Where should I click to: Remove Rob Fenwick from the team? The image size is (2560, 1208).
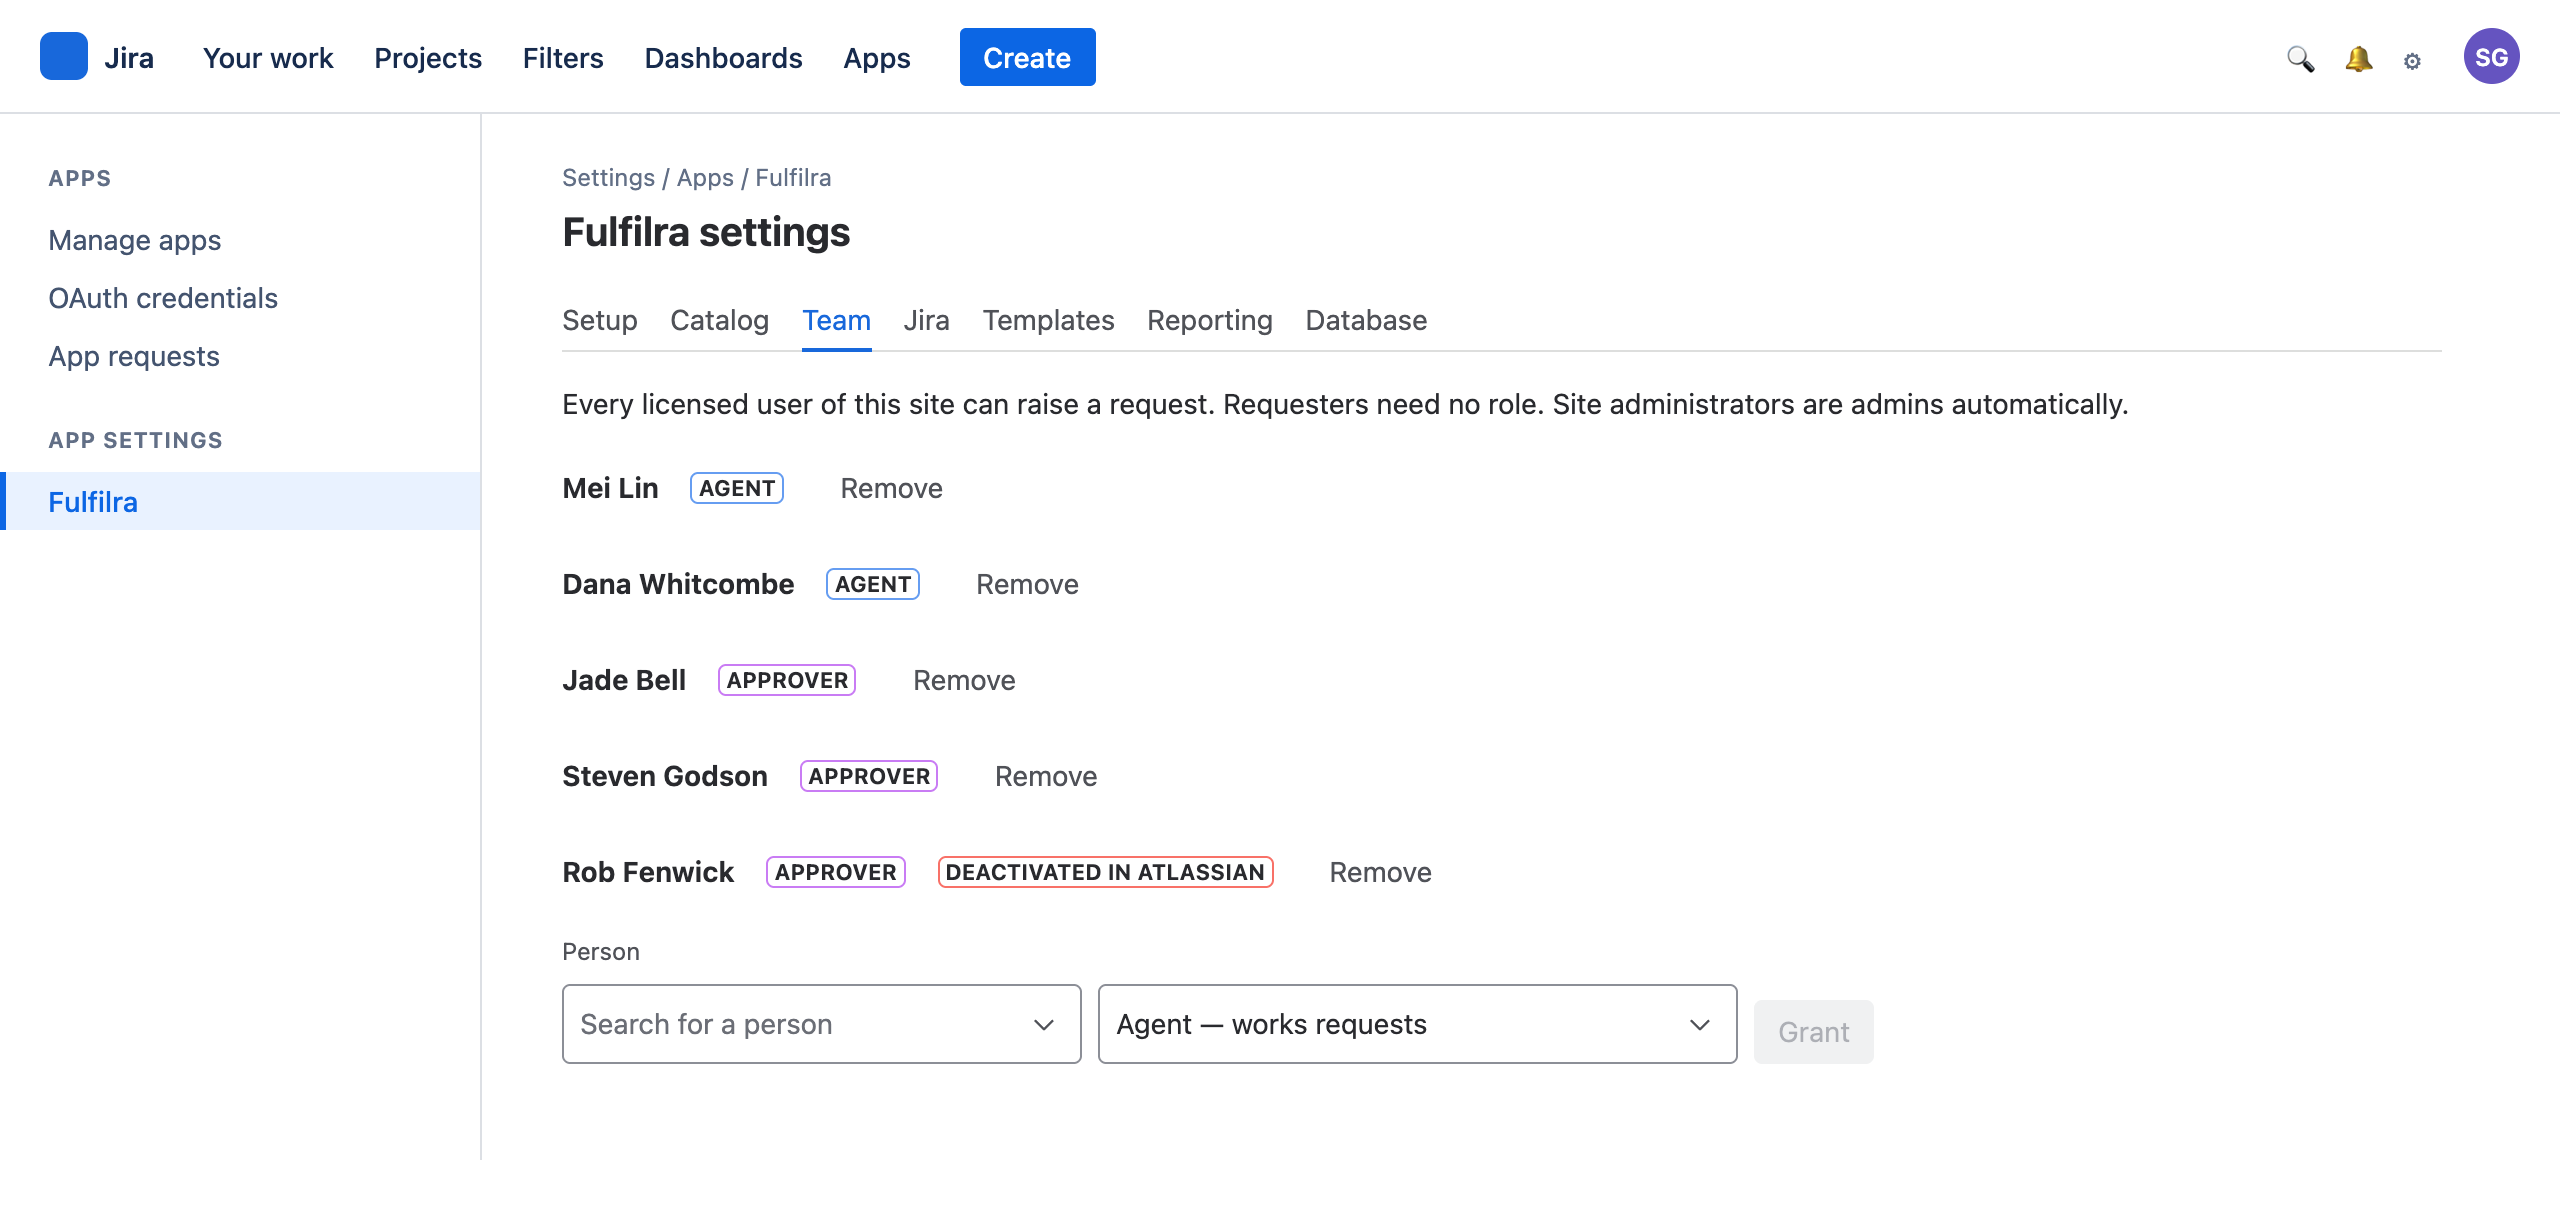1380,872
